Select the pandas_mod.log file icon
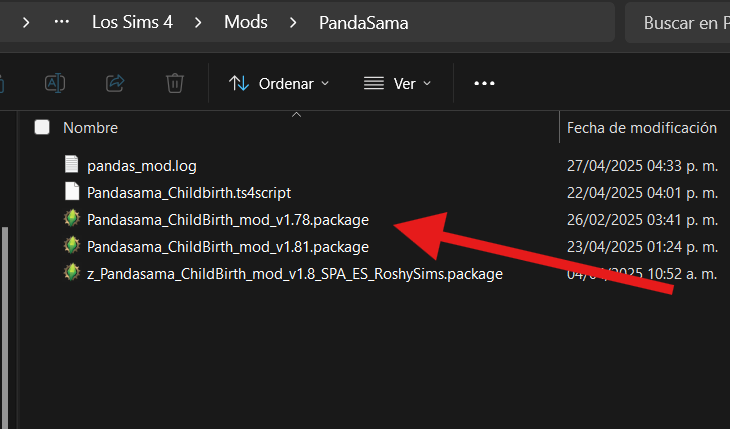 (x=71, y=164)
